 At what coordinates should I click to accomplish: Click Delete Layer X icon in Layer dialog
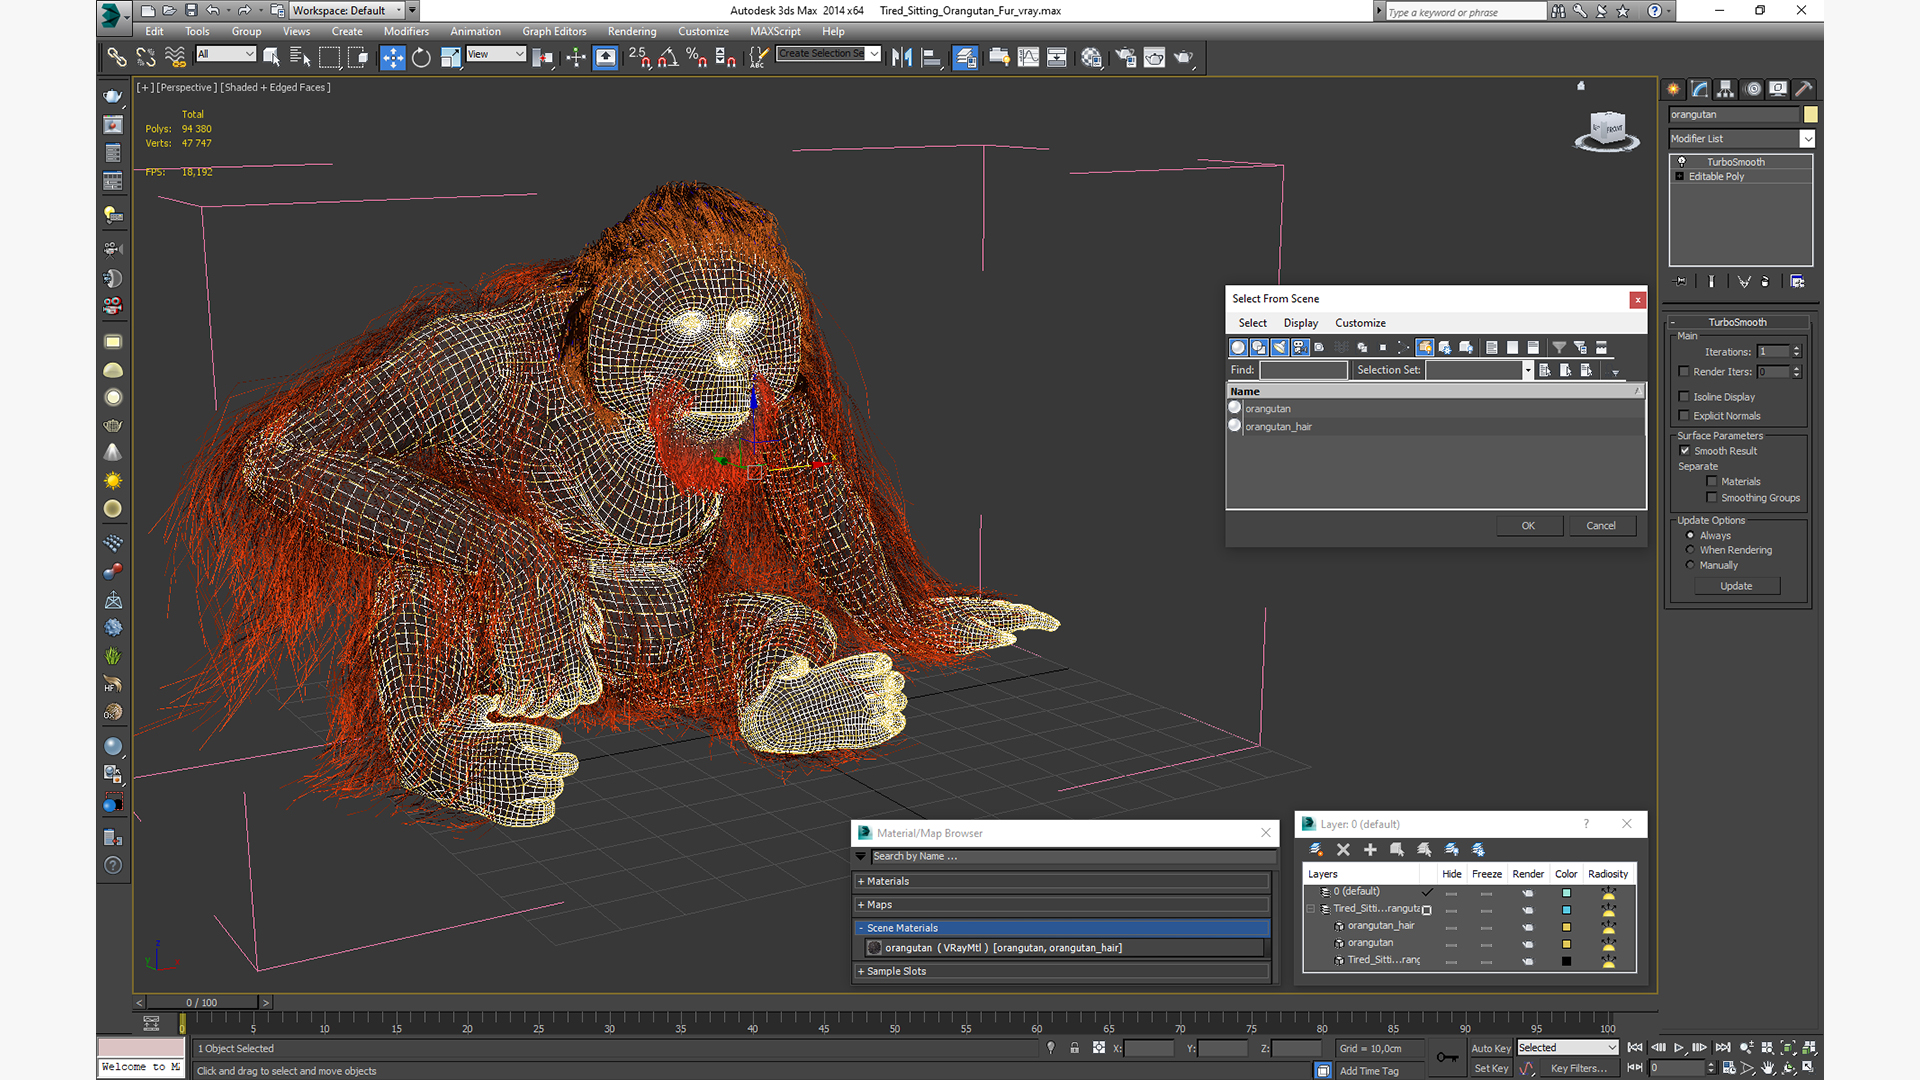[x=1343, y=850]
